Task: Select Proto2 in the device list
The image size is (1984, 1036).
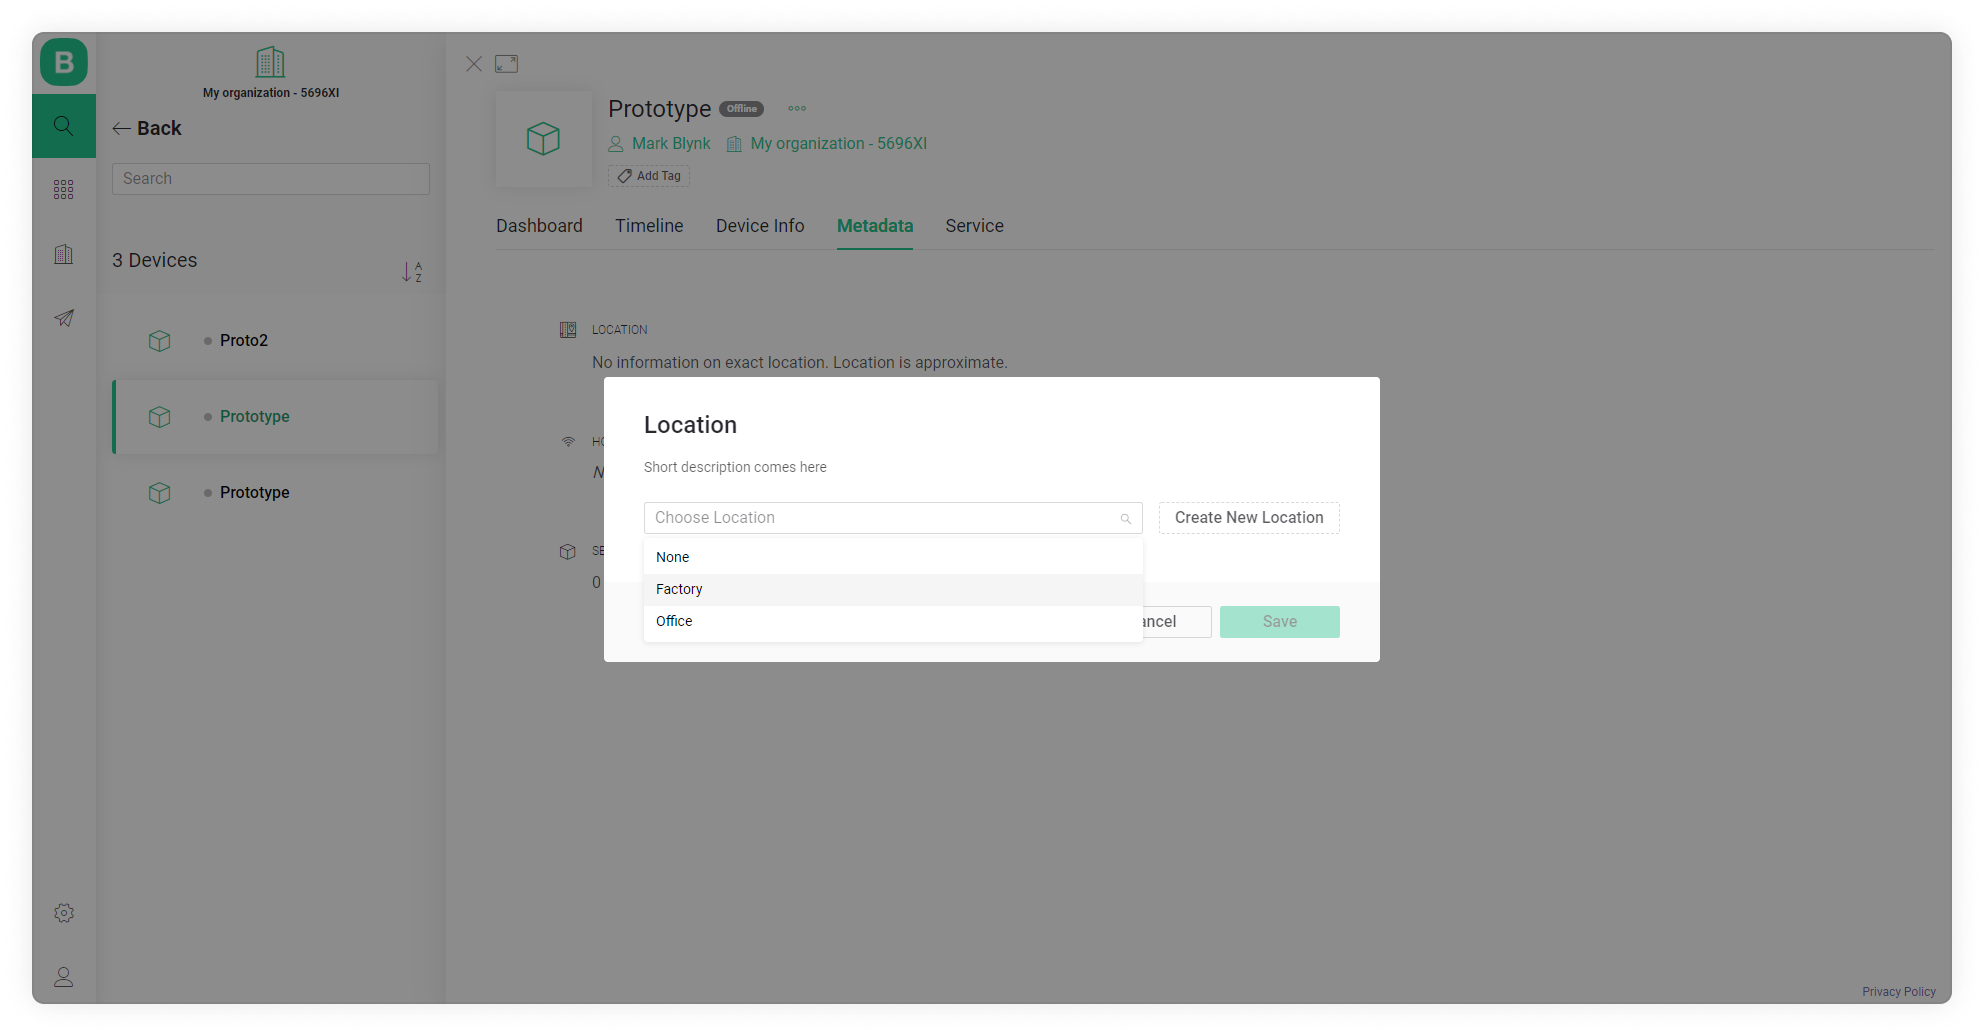Action: coord(244,341)
